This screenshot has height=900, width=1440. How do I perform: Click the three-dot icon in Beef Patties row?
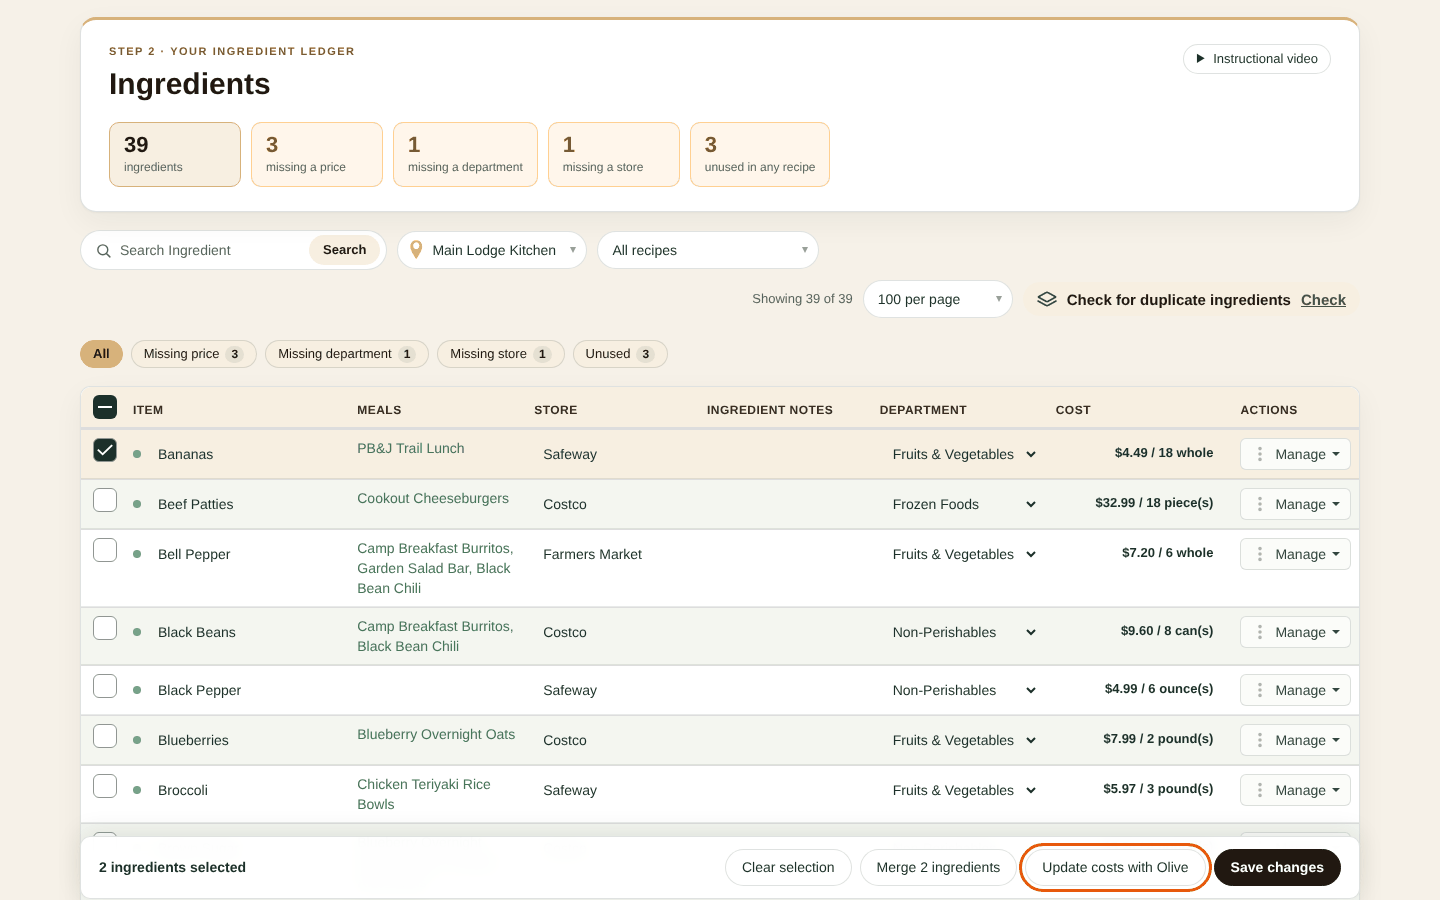1260,504
